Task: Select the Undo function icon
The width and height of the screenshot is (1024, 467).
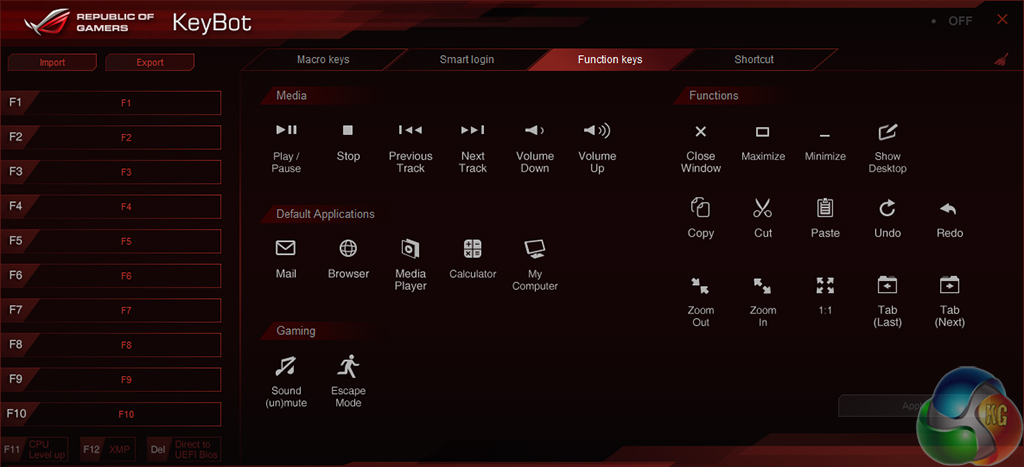Action: coord(887,208)
